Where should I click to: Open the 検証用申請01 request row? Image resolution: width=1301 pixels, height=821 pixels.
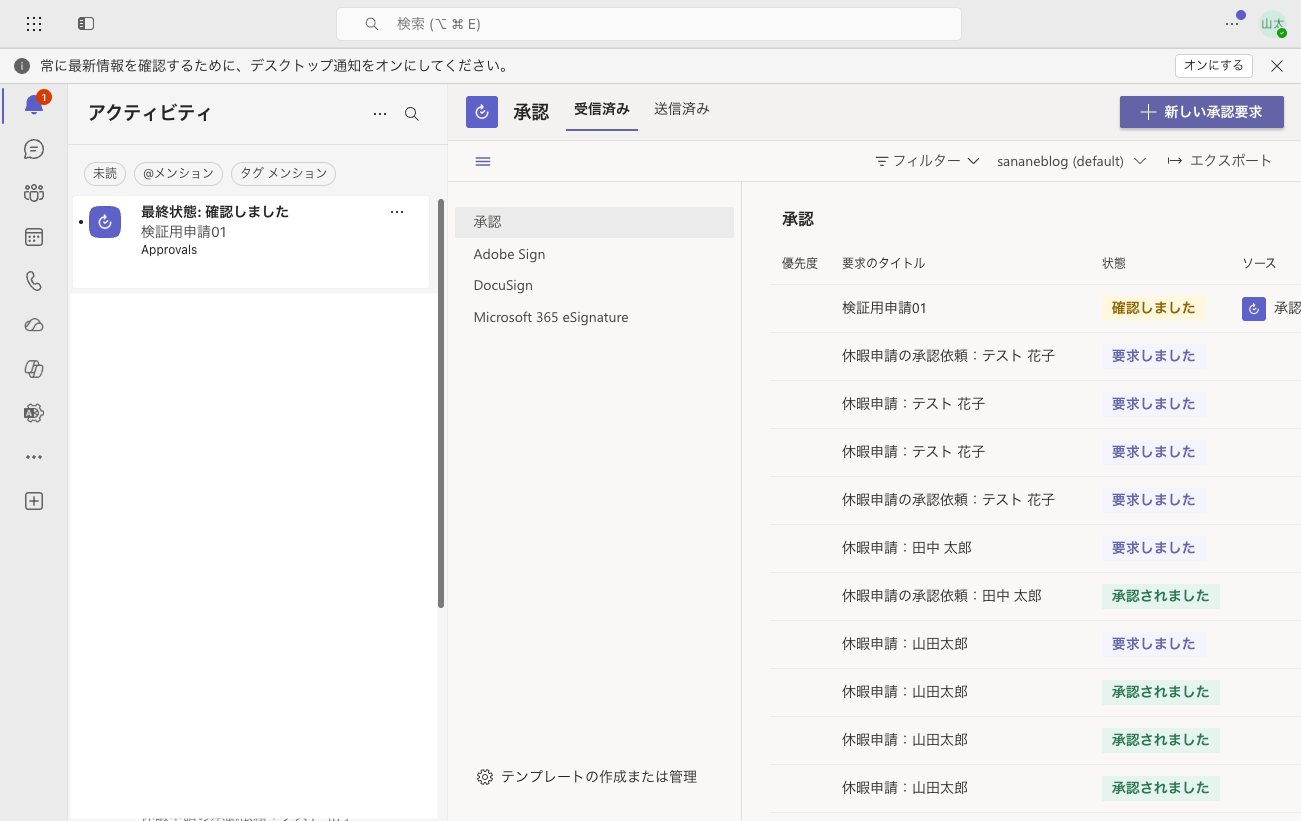click(1035, 309)
